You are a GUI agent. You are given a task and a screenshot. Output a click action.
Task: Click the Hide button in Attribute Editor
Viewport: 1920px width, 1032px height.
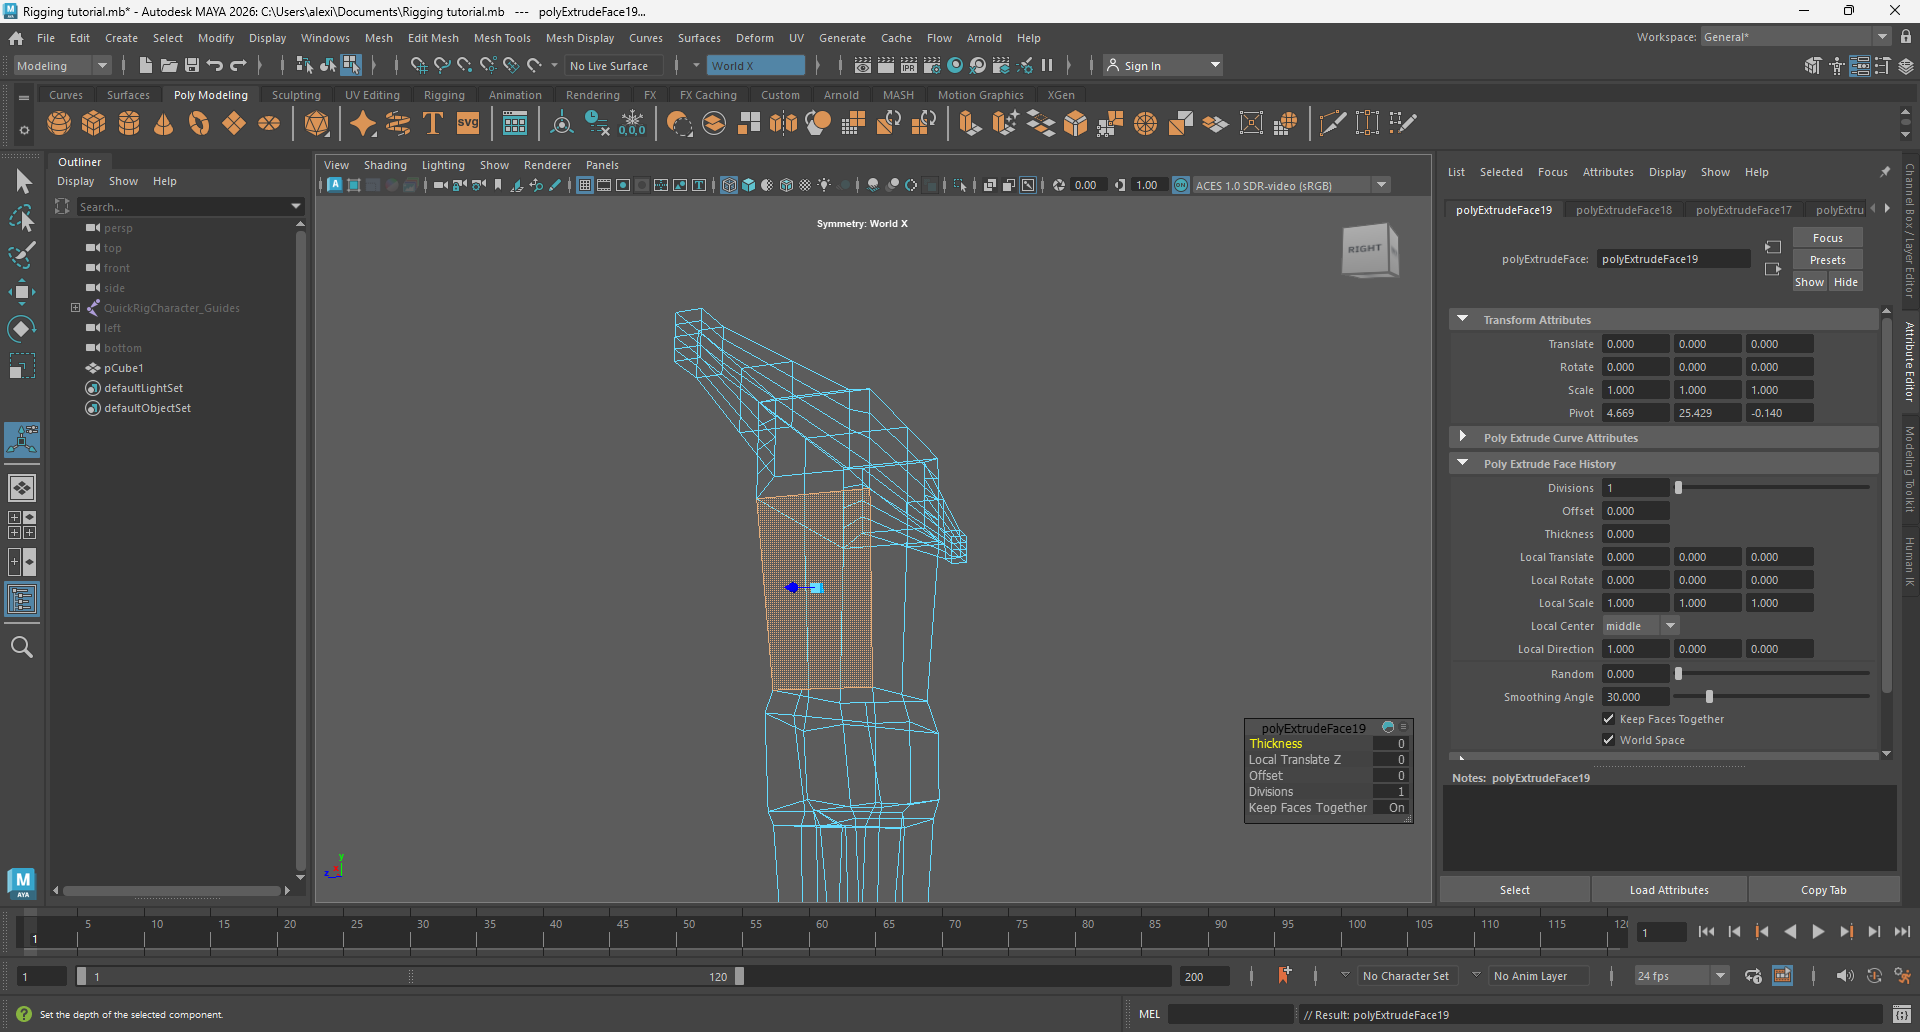(x=1845, y=282)
